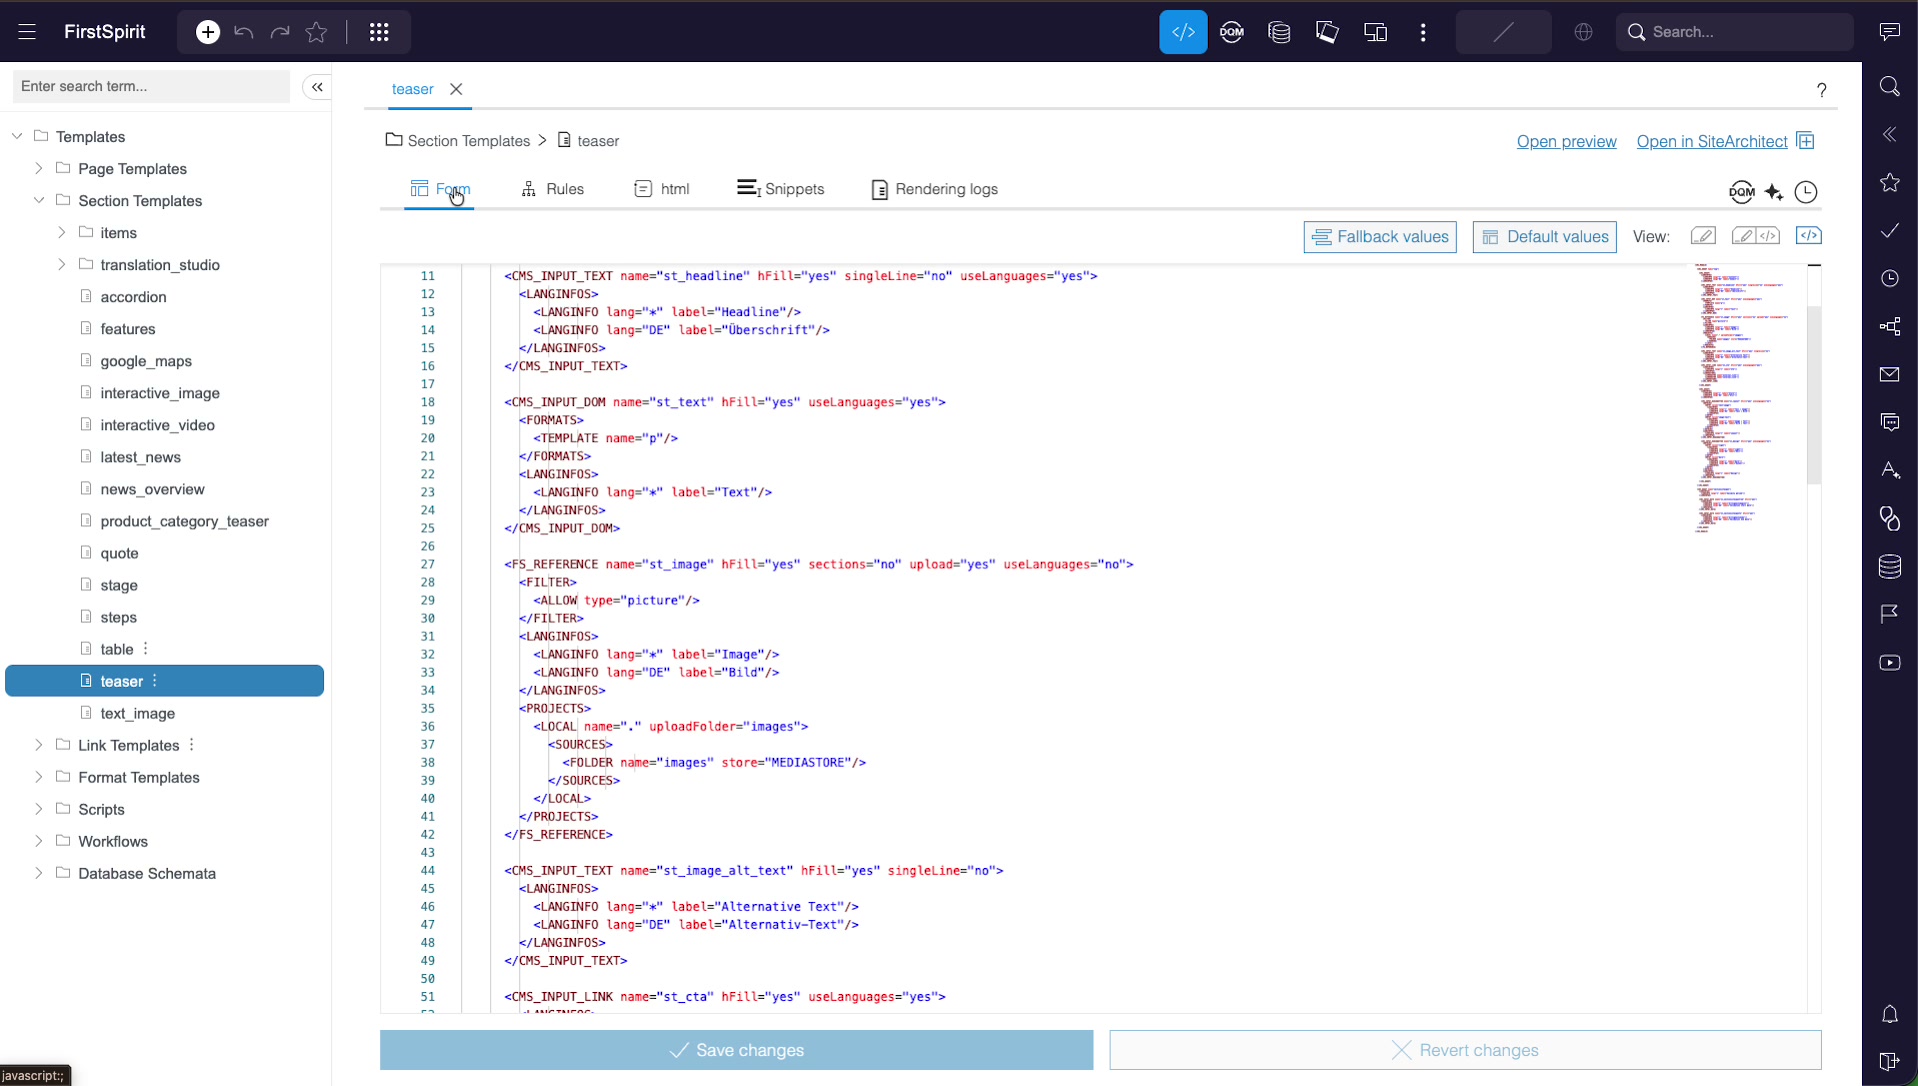Select the code view icon in top bar
The width and height of the screenshot is (1918, 1086).
[1183, 32]
